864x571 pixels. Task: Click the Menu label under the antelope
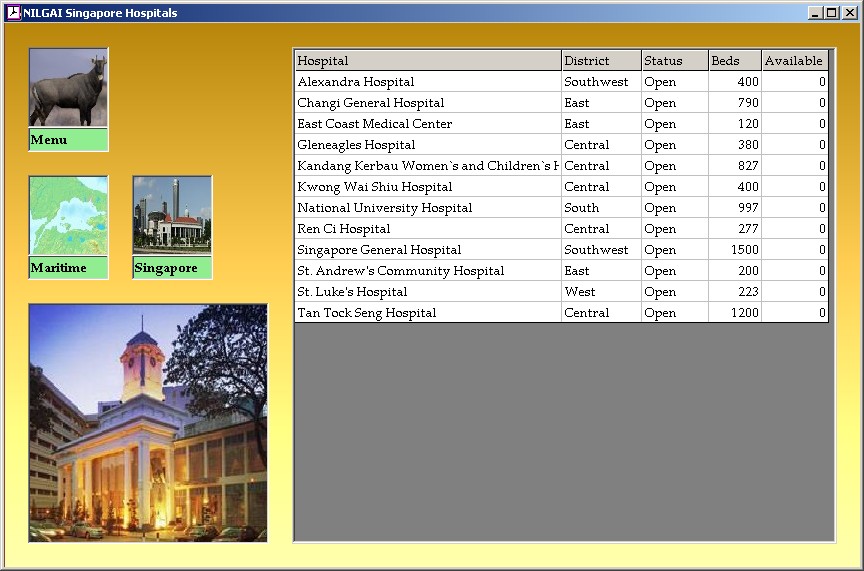click(68, 140)
